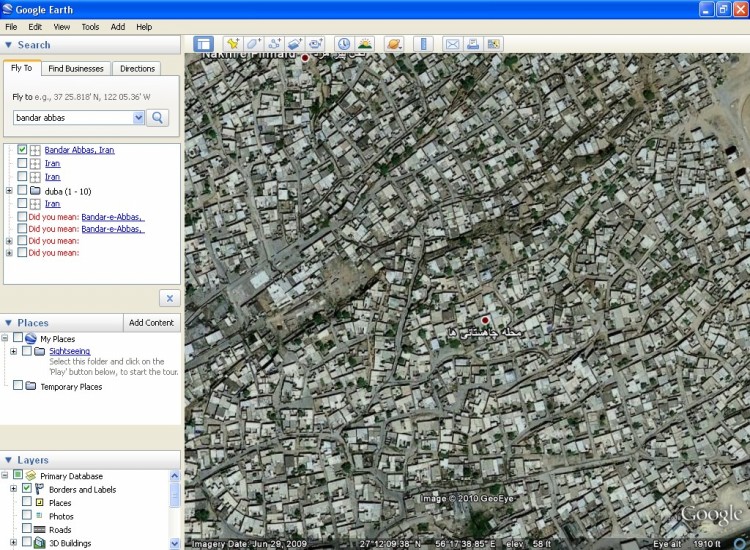The image size is (750, 550).
Task: Enable the My Places checkbox
Action: pos(18,338)
